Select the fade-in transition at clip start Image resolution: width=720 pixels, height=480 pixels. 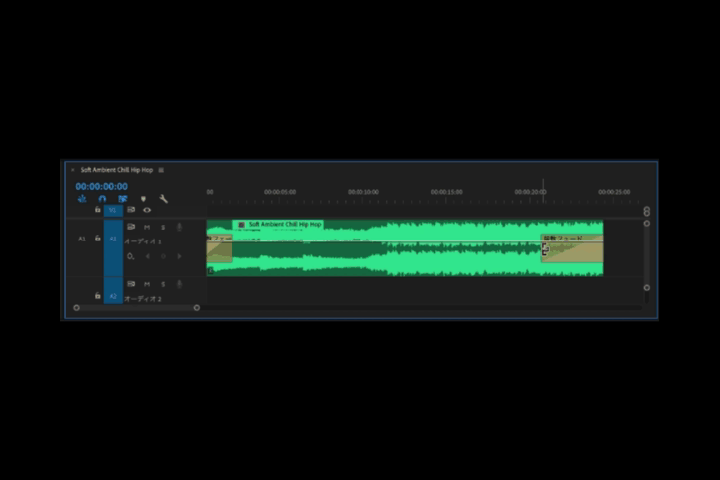(219, 248)
